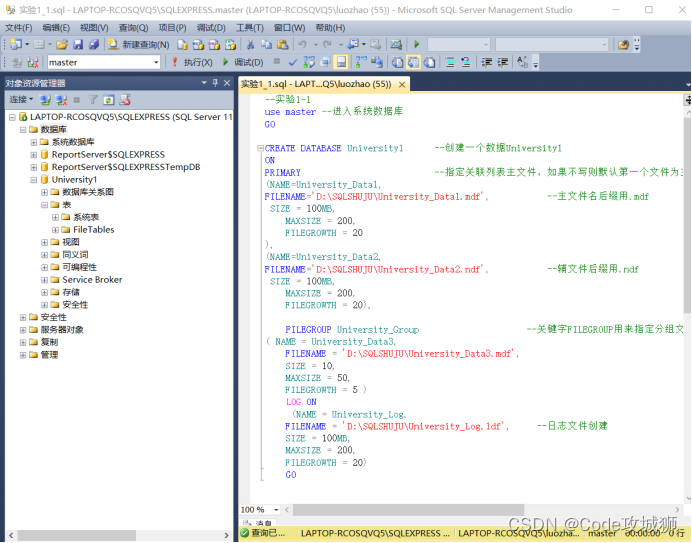Click the Copy icon in toolbar

(266, 45)
